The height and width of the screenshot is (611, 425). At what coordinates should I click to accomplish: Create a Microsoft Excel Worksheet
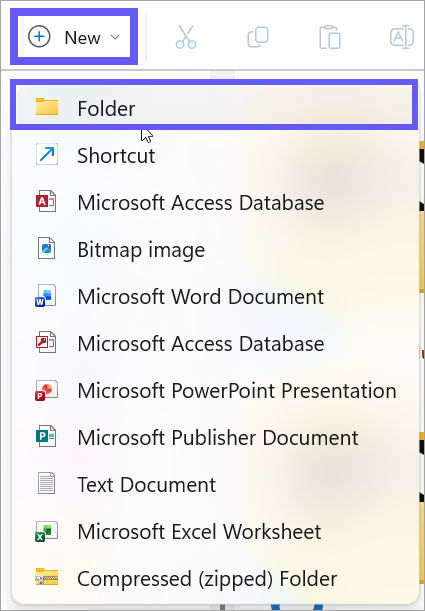pos(214,531)
